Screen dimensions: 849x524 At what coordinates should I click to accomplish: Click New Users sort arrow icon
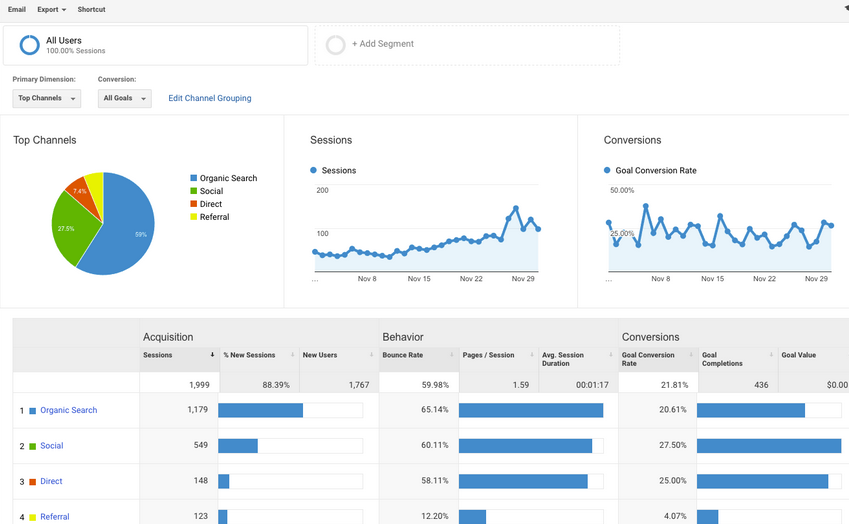tap(371, 355)
